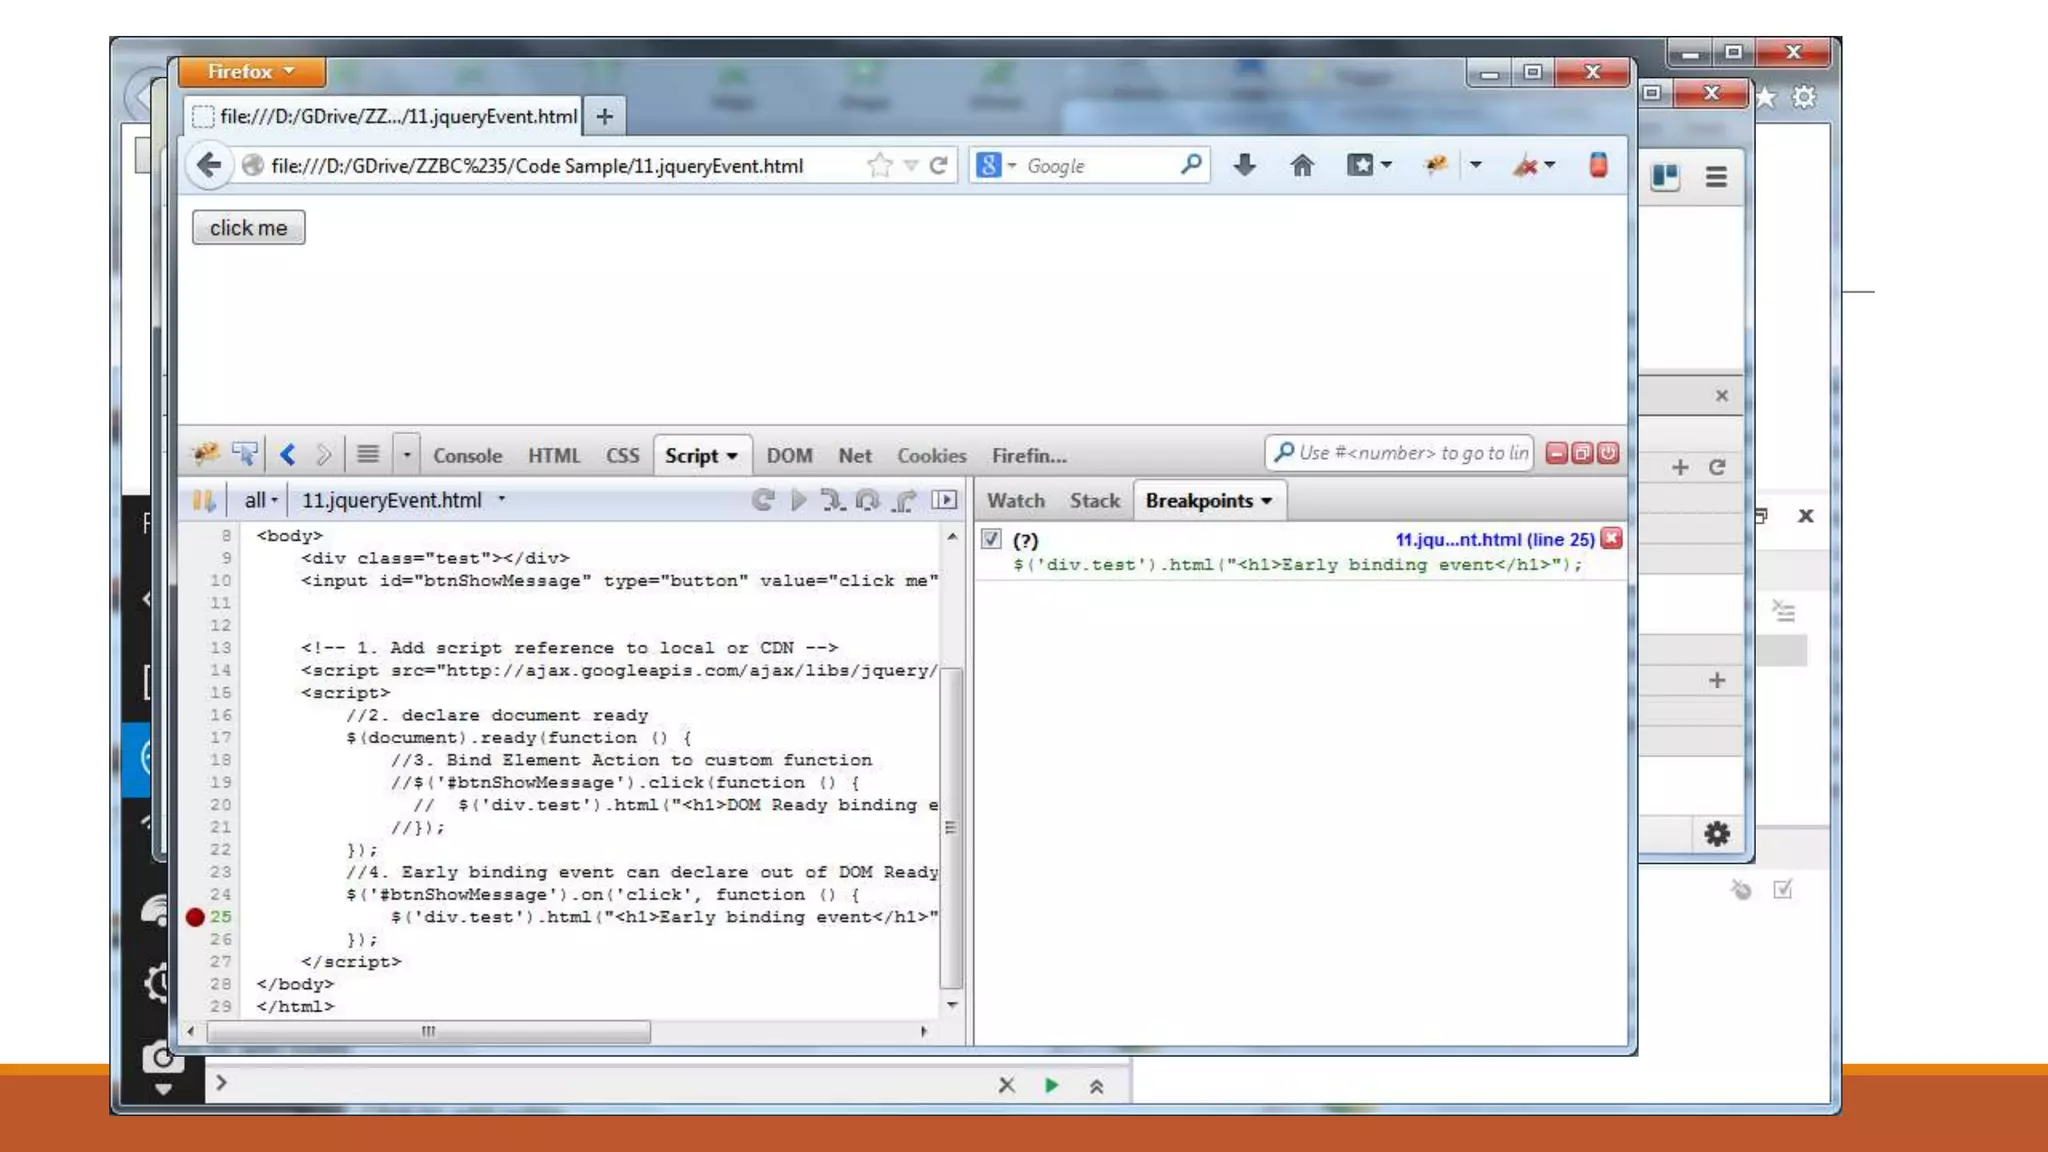The image size is (2048, 1152).
Task: Open the Script tab dropdown arrow
Action: (x=732, y=456)
